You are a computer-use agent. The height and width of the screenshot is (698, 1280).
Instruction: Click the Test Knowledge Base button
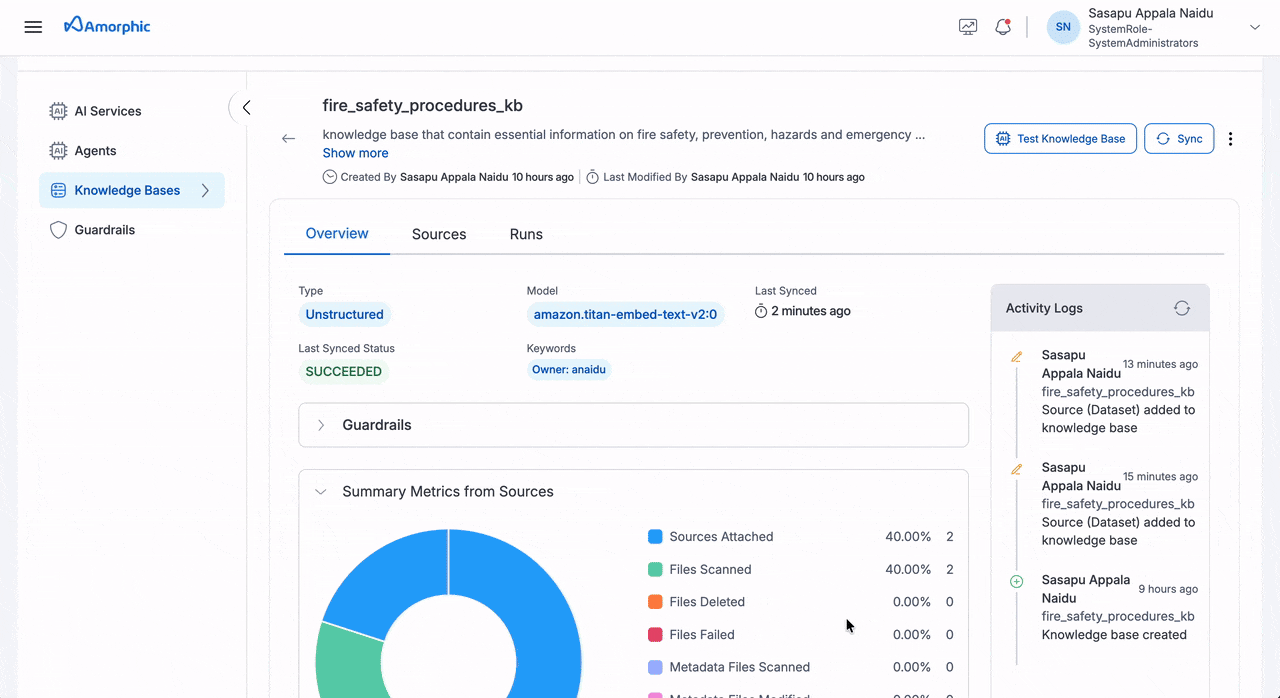1060,138
